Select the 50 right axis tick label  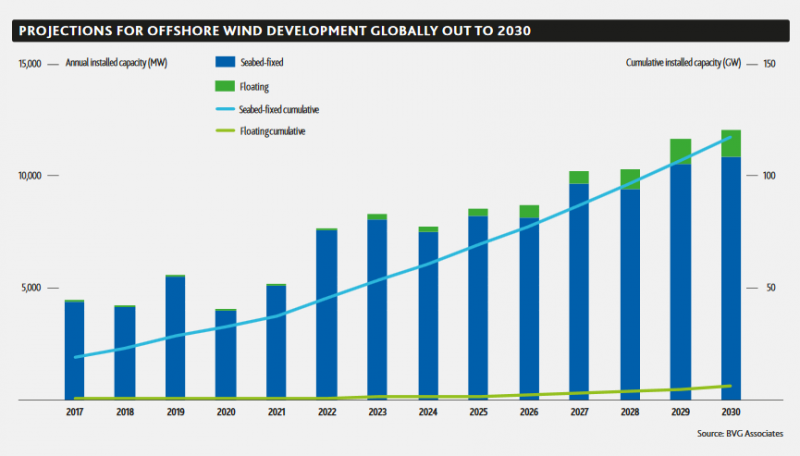770,288
